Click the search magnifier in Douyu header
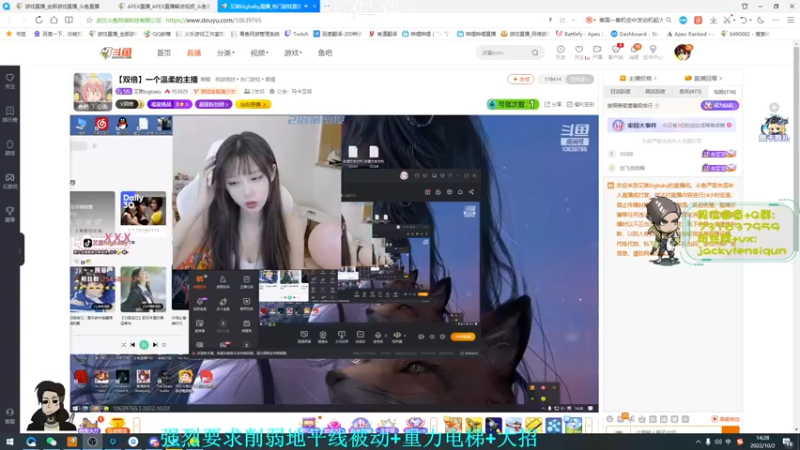 535,53
